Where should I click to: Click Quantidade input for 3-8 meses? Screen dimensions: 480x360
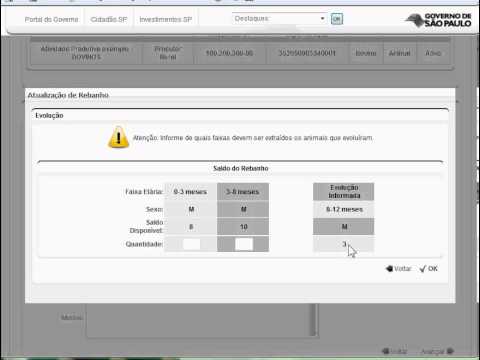[244, 244]
